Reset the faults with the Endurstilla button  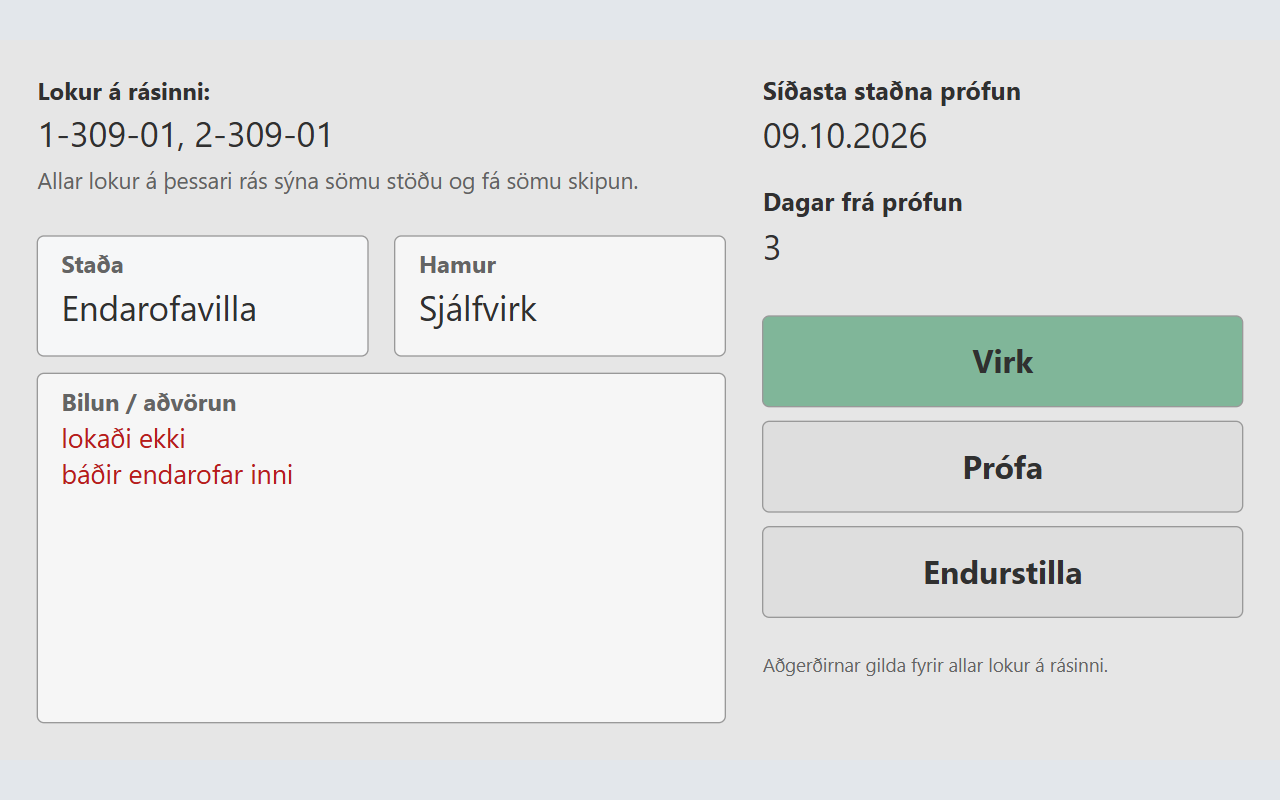tap(1002, 572)
